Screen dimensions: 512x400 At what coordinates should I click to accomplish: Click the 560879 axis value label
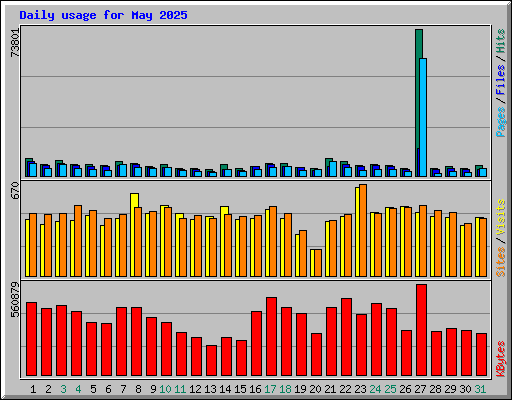coord(15,300)
